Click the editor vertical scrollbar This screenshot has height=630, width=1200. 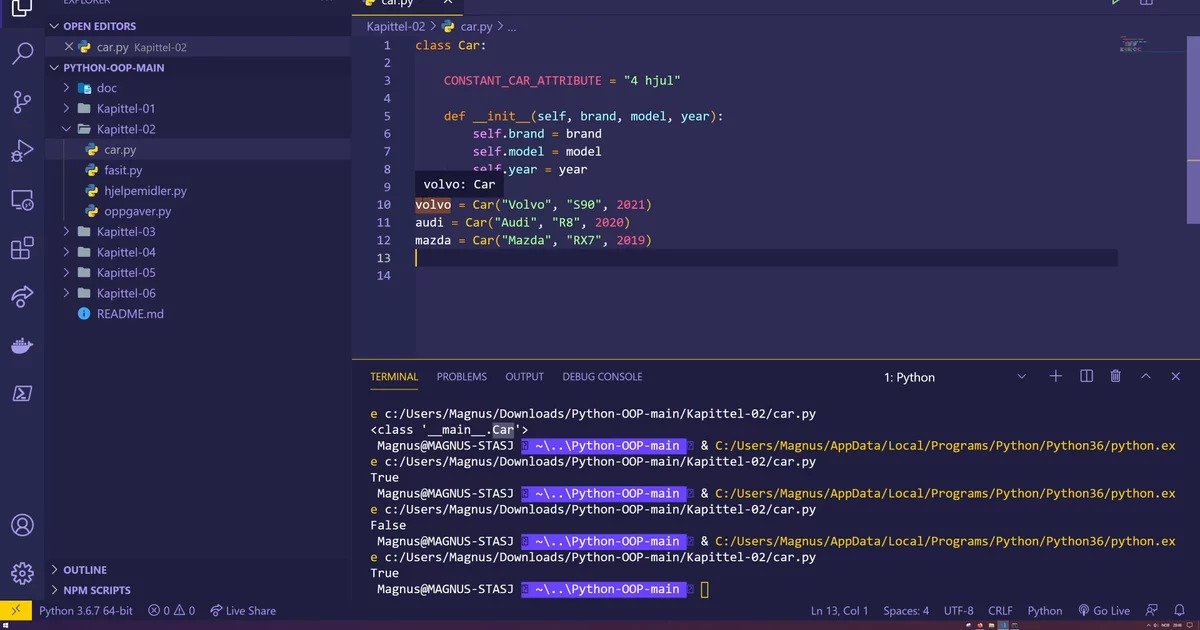pyautogui.click(x=1193, y=130)
